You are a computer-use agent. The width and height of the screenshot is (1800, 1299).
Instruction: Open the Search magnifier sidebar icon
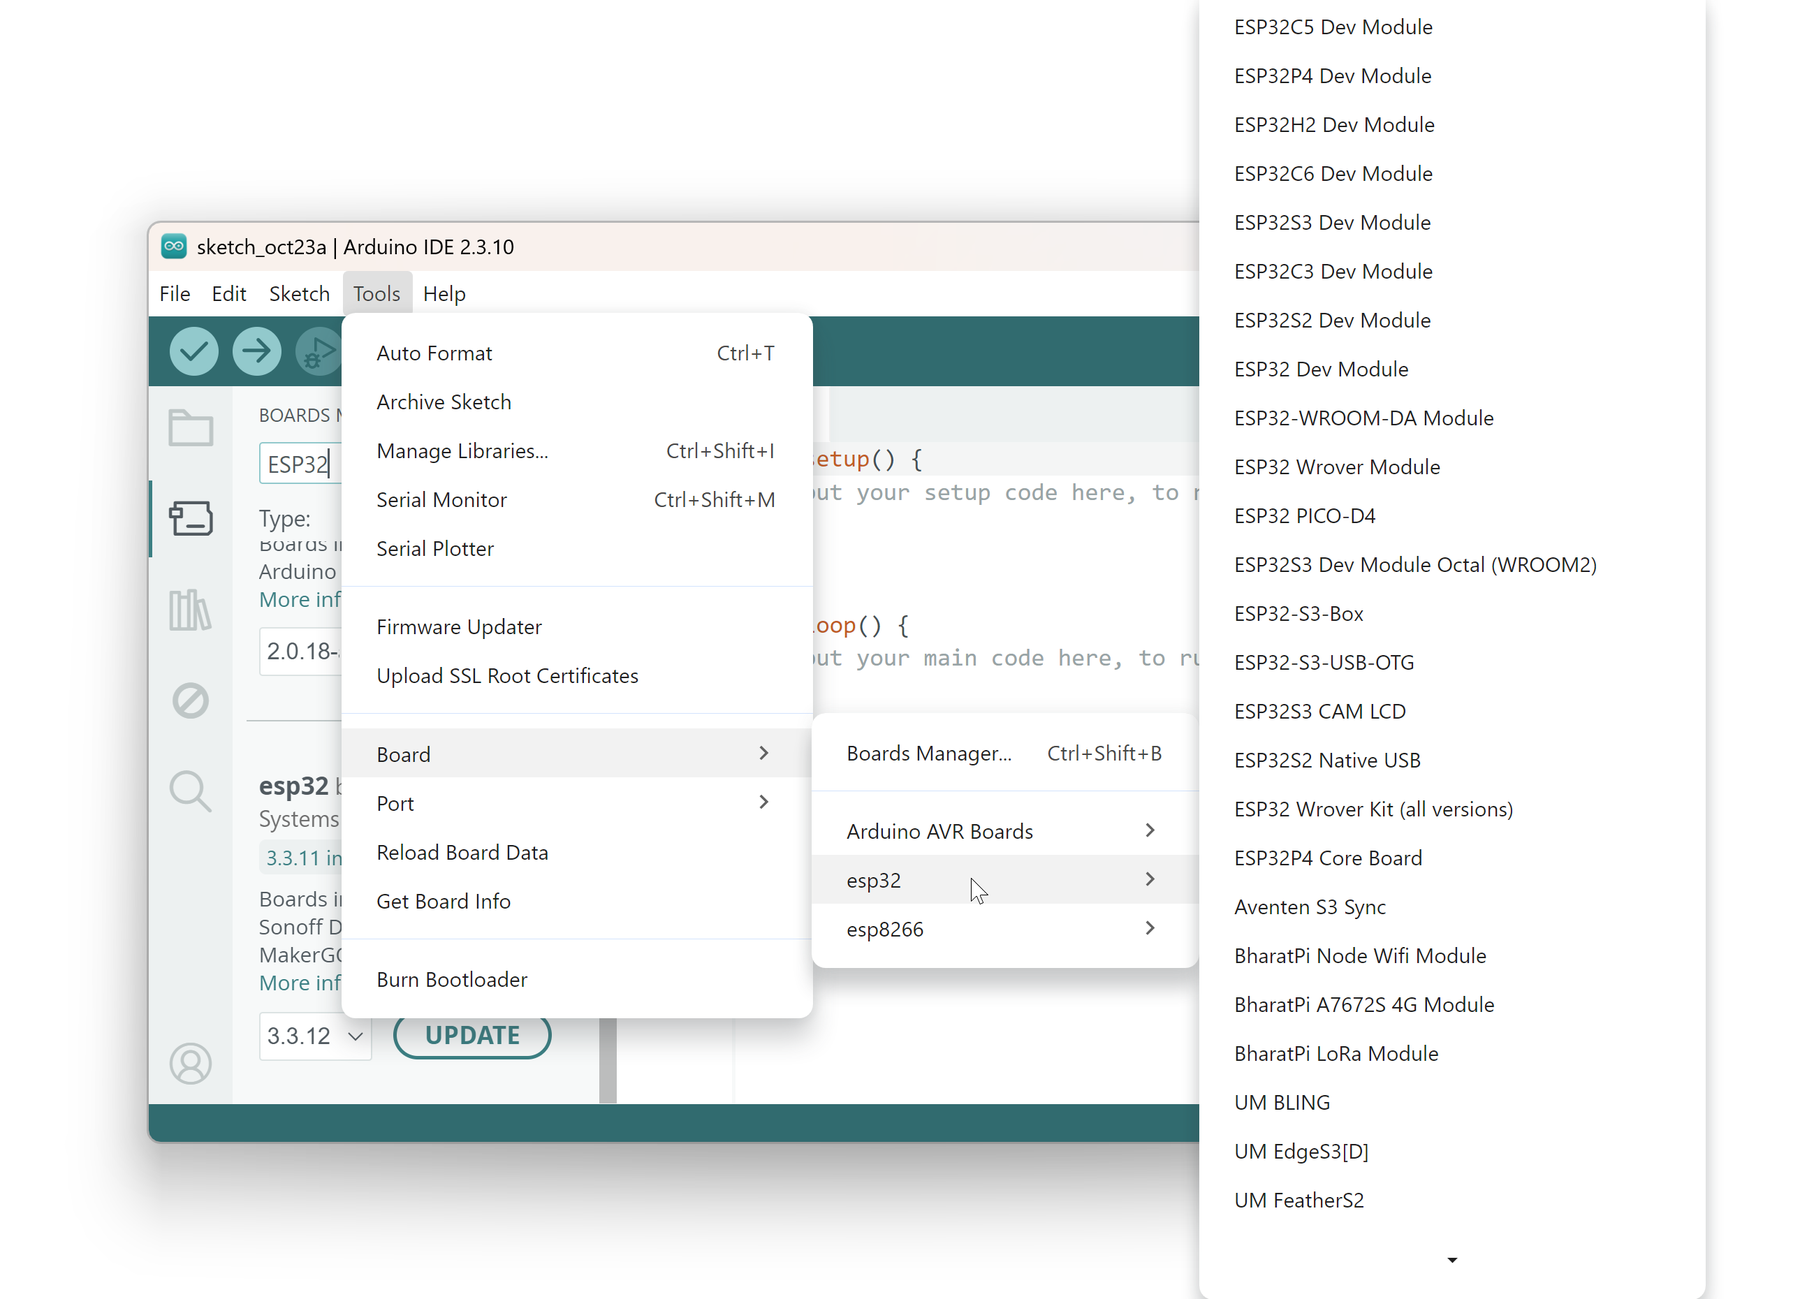tap(190, 791)
